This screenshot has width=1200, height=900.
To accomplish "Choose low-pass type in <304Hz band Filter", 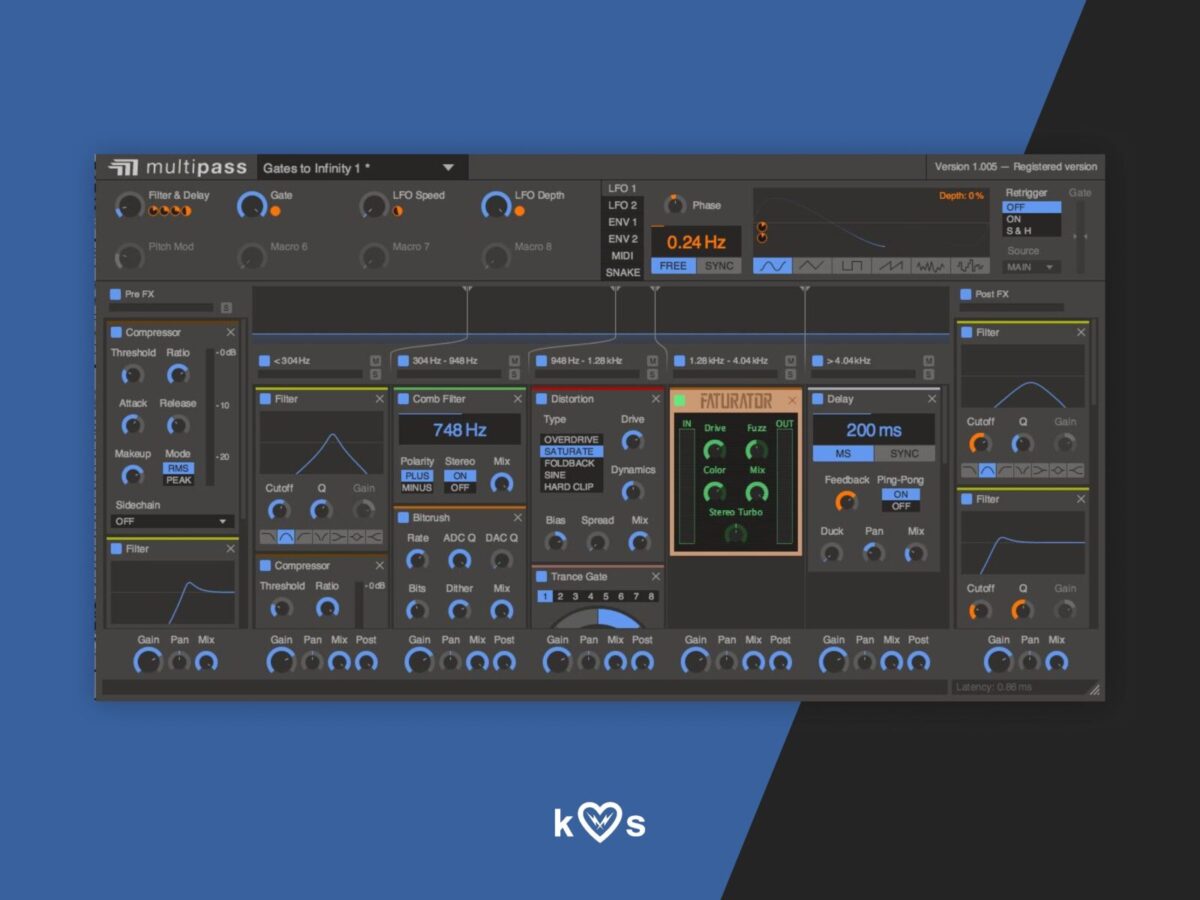I will (268, 537).
